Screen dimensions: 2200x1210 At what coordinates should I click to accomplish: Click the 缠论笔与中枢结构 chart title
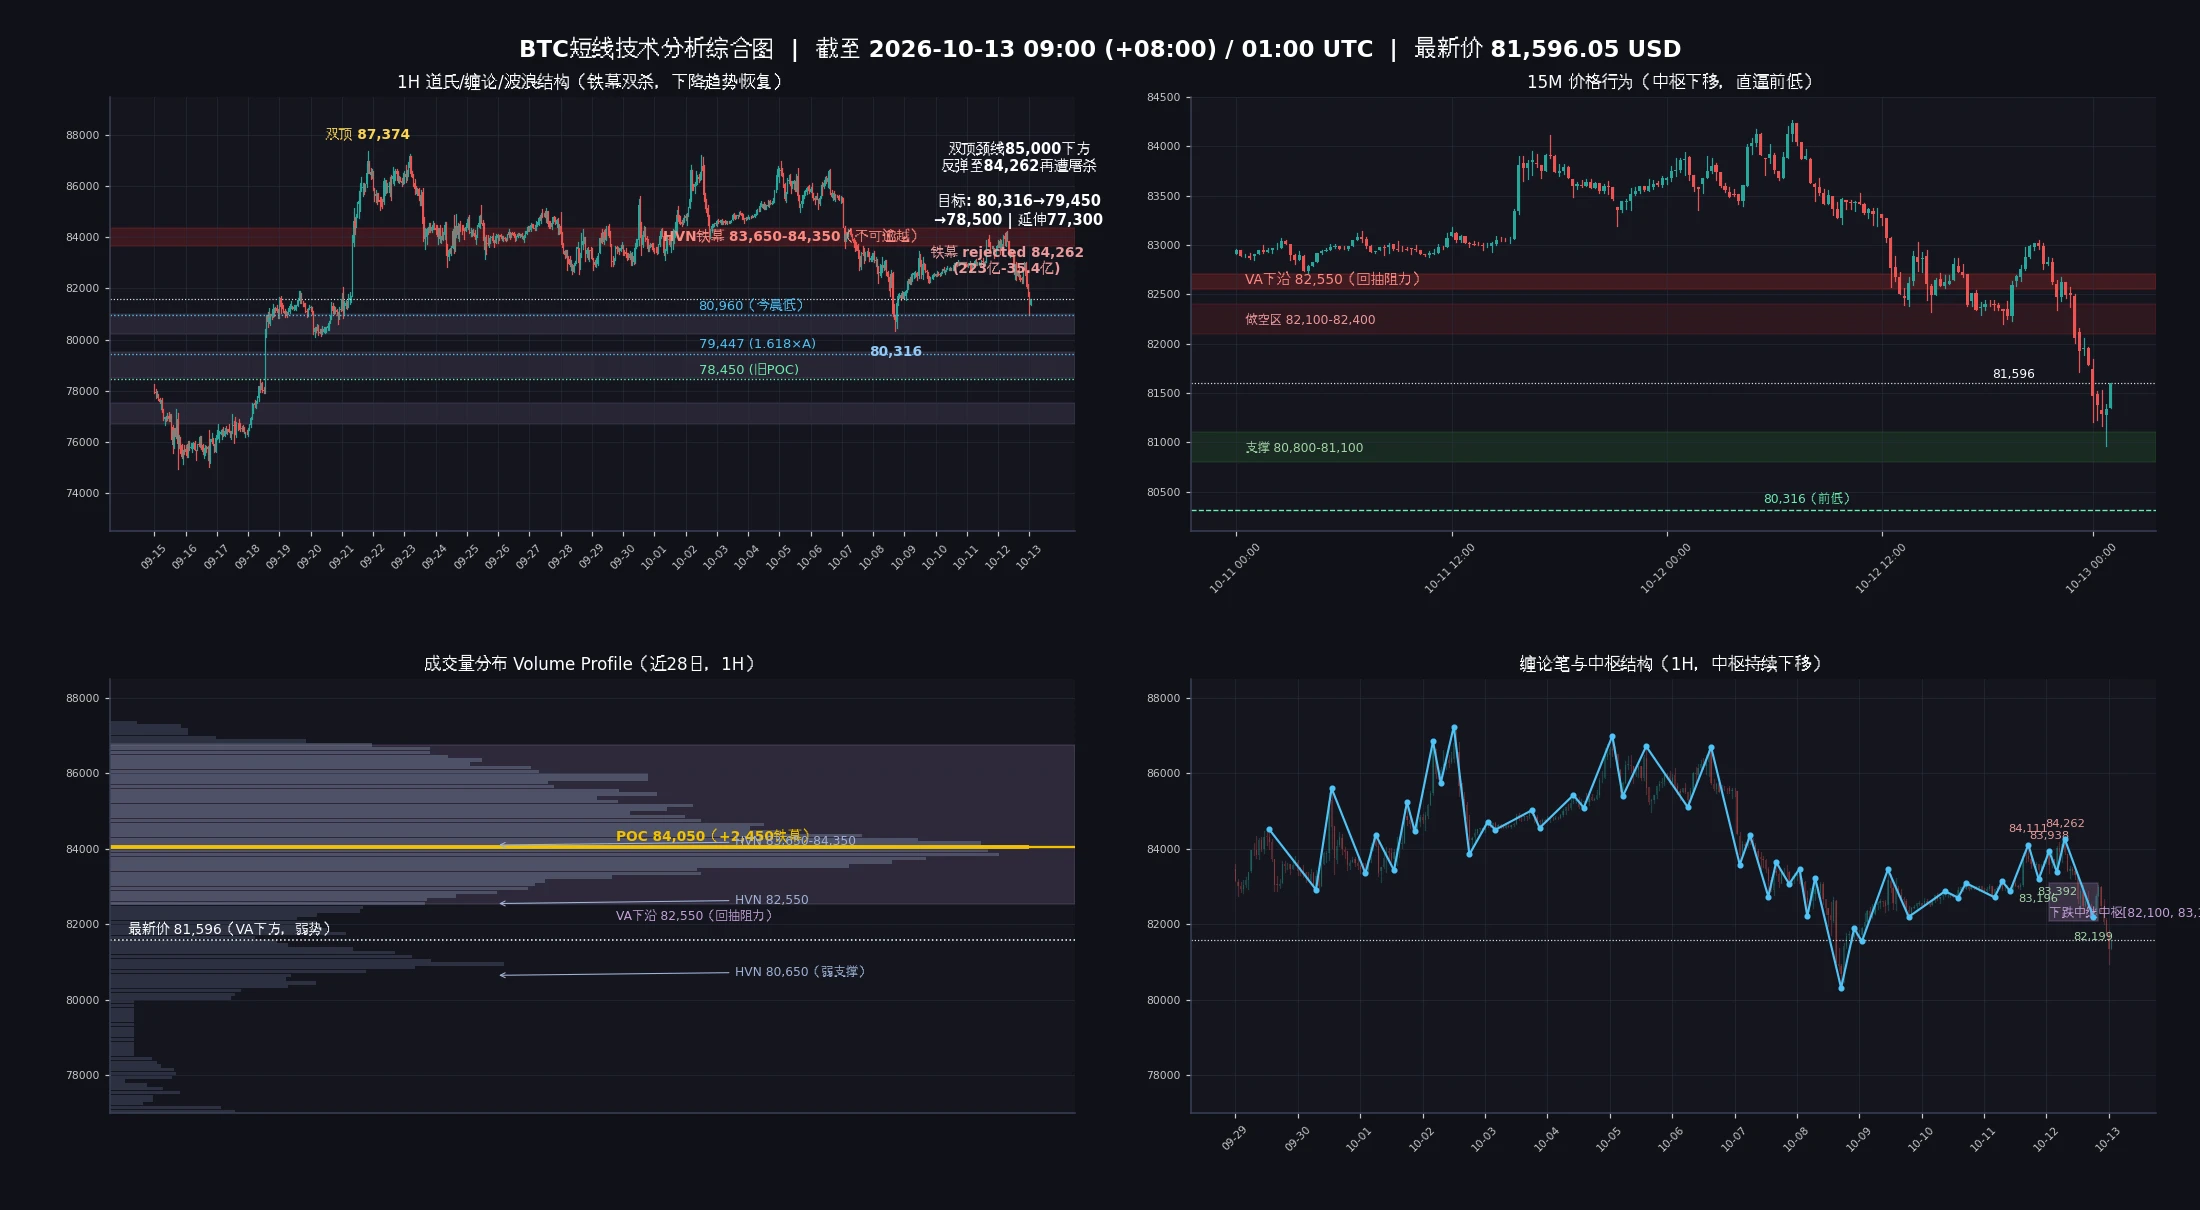tap(1672, 664)
